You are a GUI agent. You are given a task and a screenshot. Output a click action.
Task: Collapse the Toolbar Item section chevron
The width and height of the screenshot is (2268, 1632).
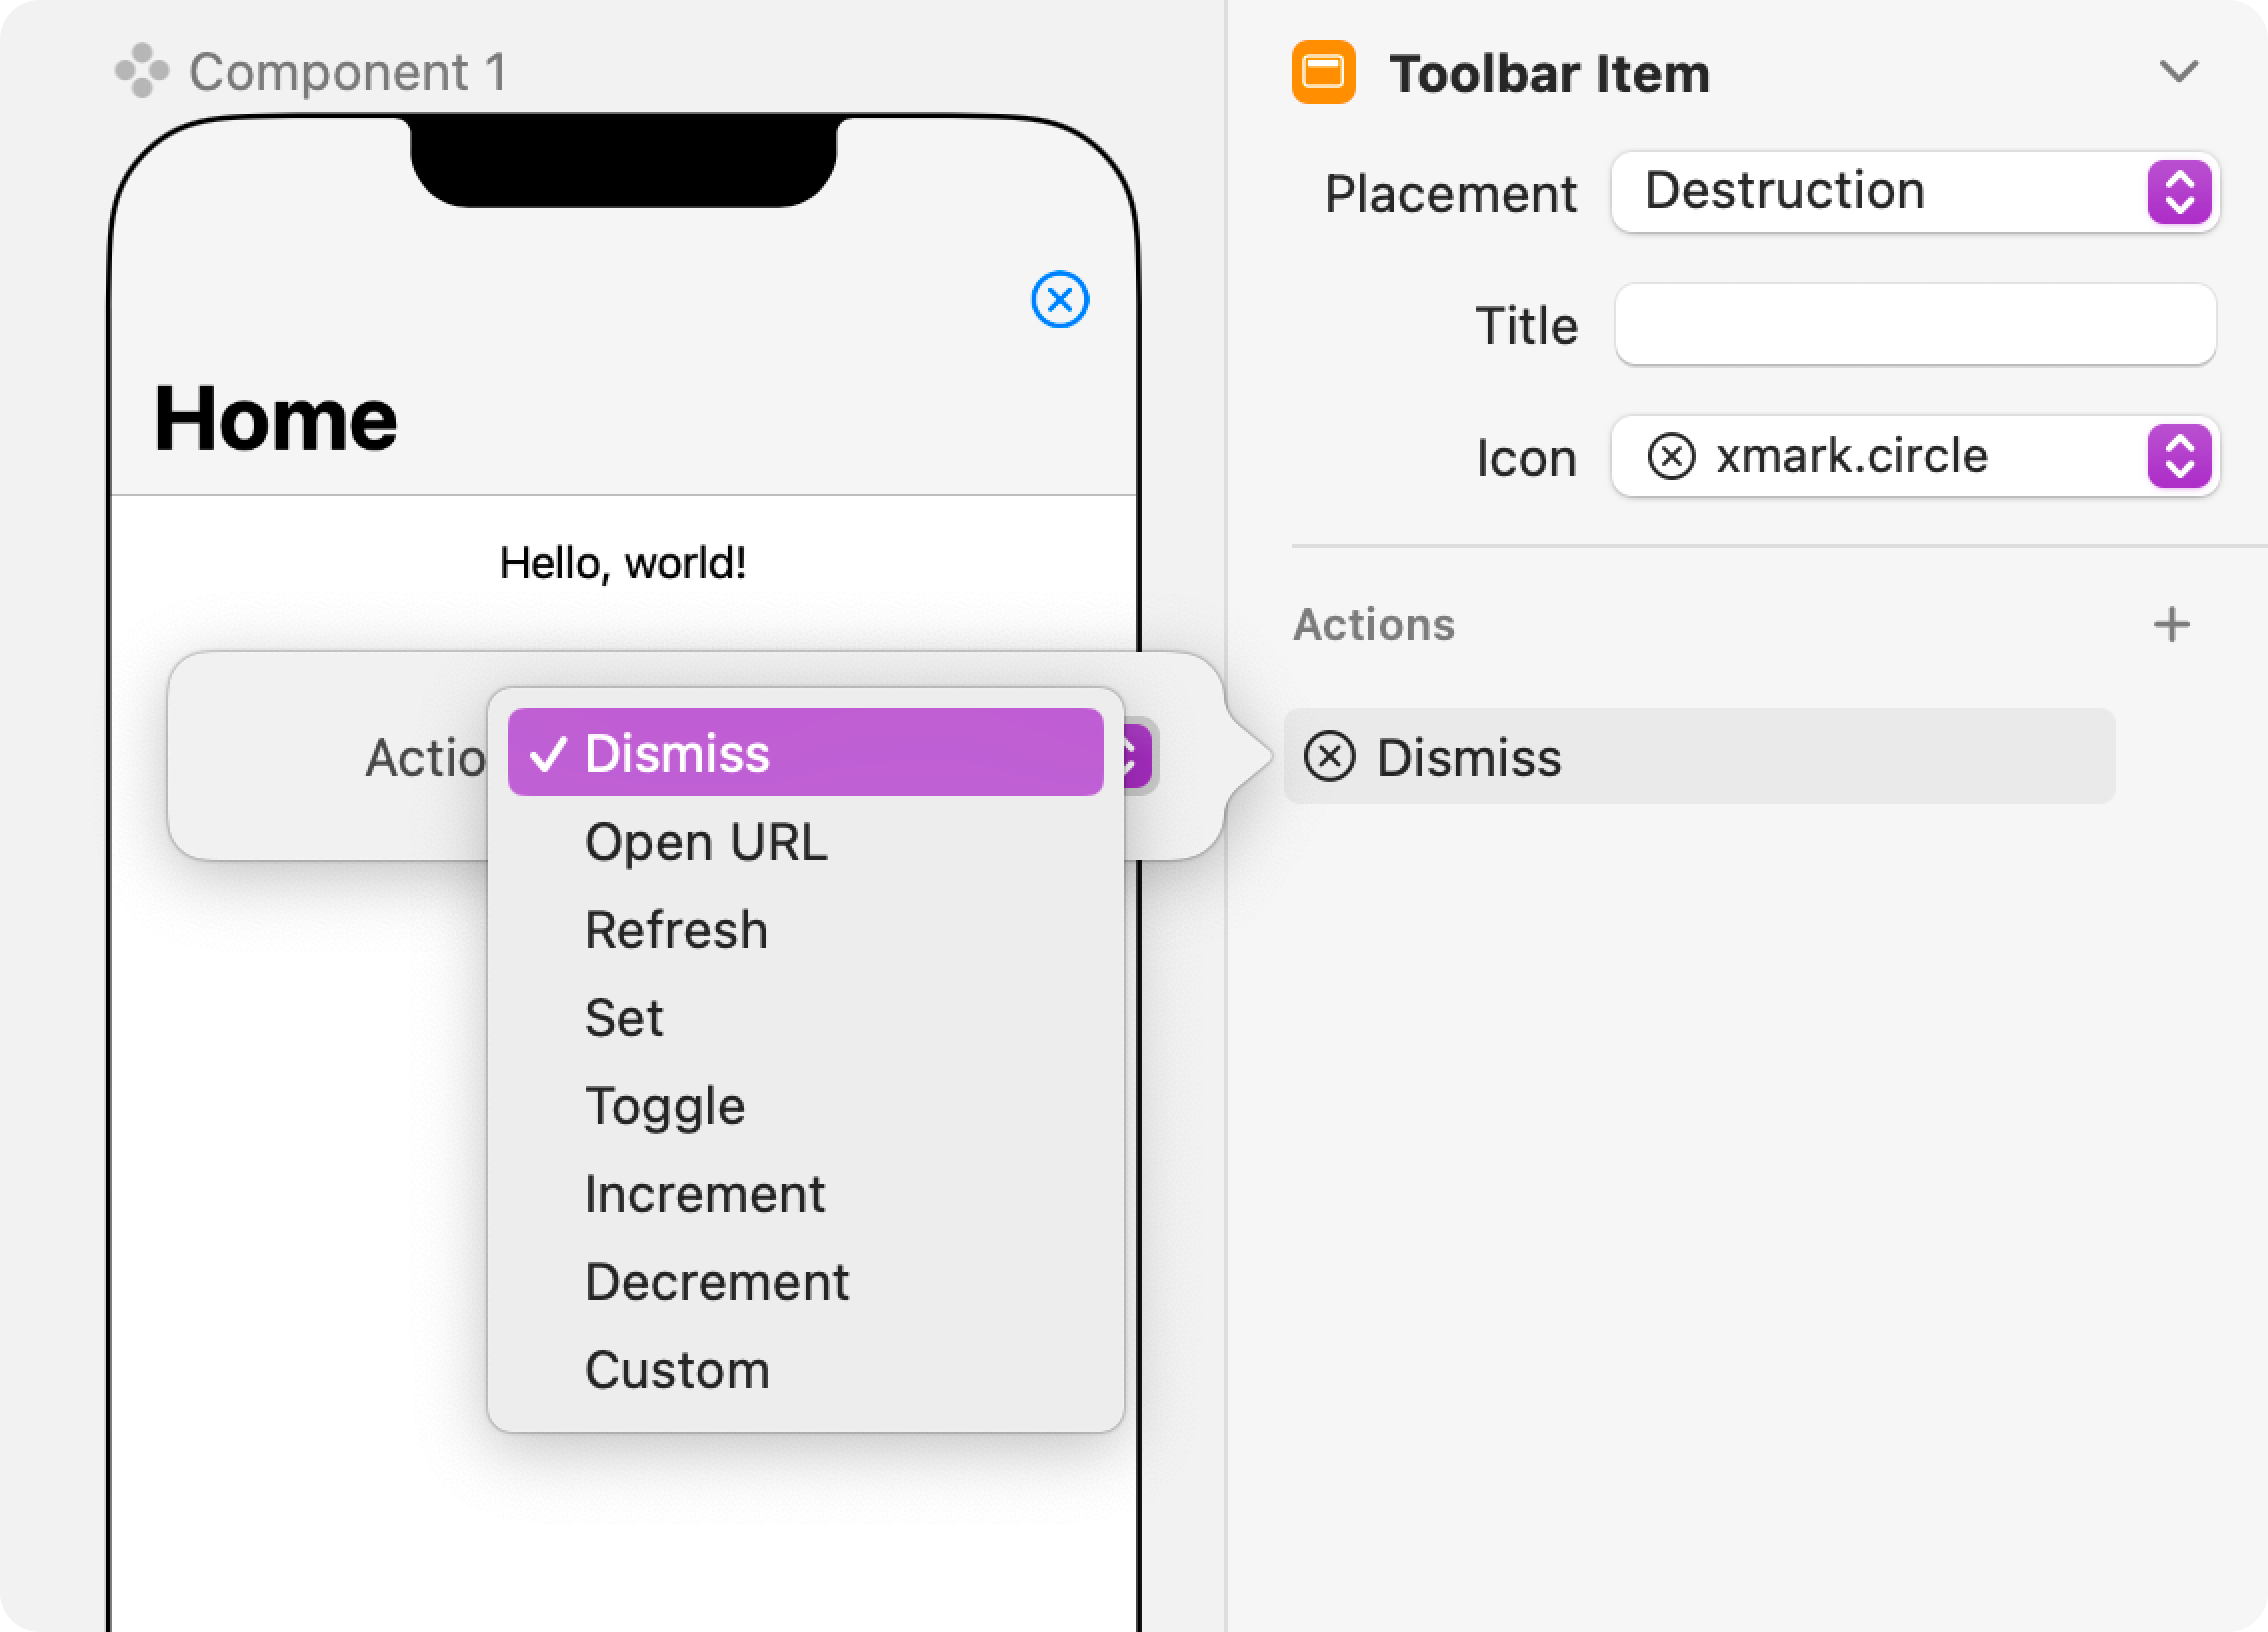[x=2178, y=72]
